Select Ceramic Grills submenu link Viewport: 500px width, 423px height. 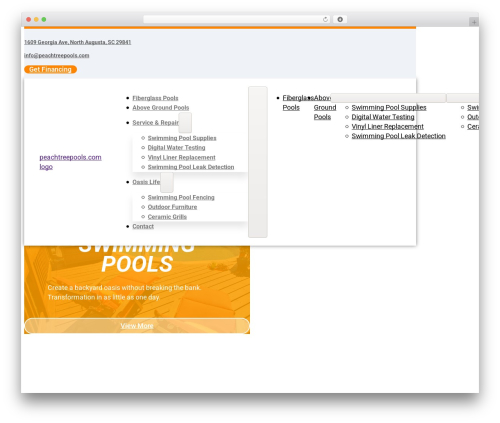click(x=167, y=217)
